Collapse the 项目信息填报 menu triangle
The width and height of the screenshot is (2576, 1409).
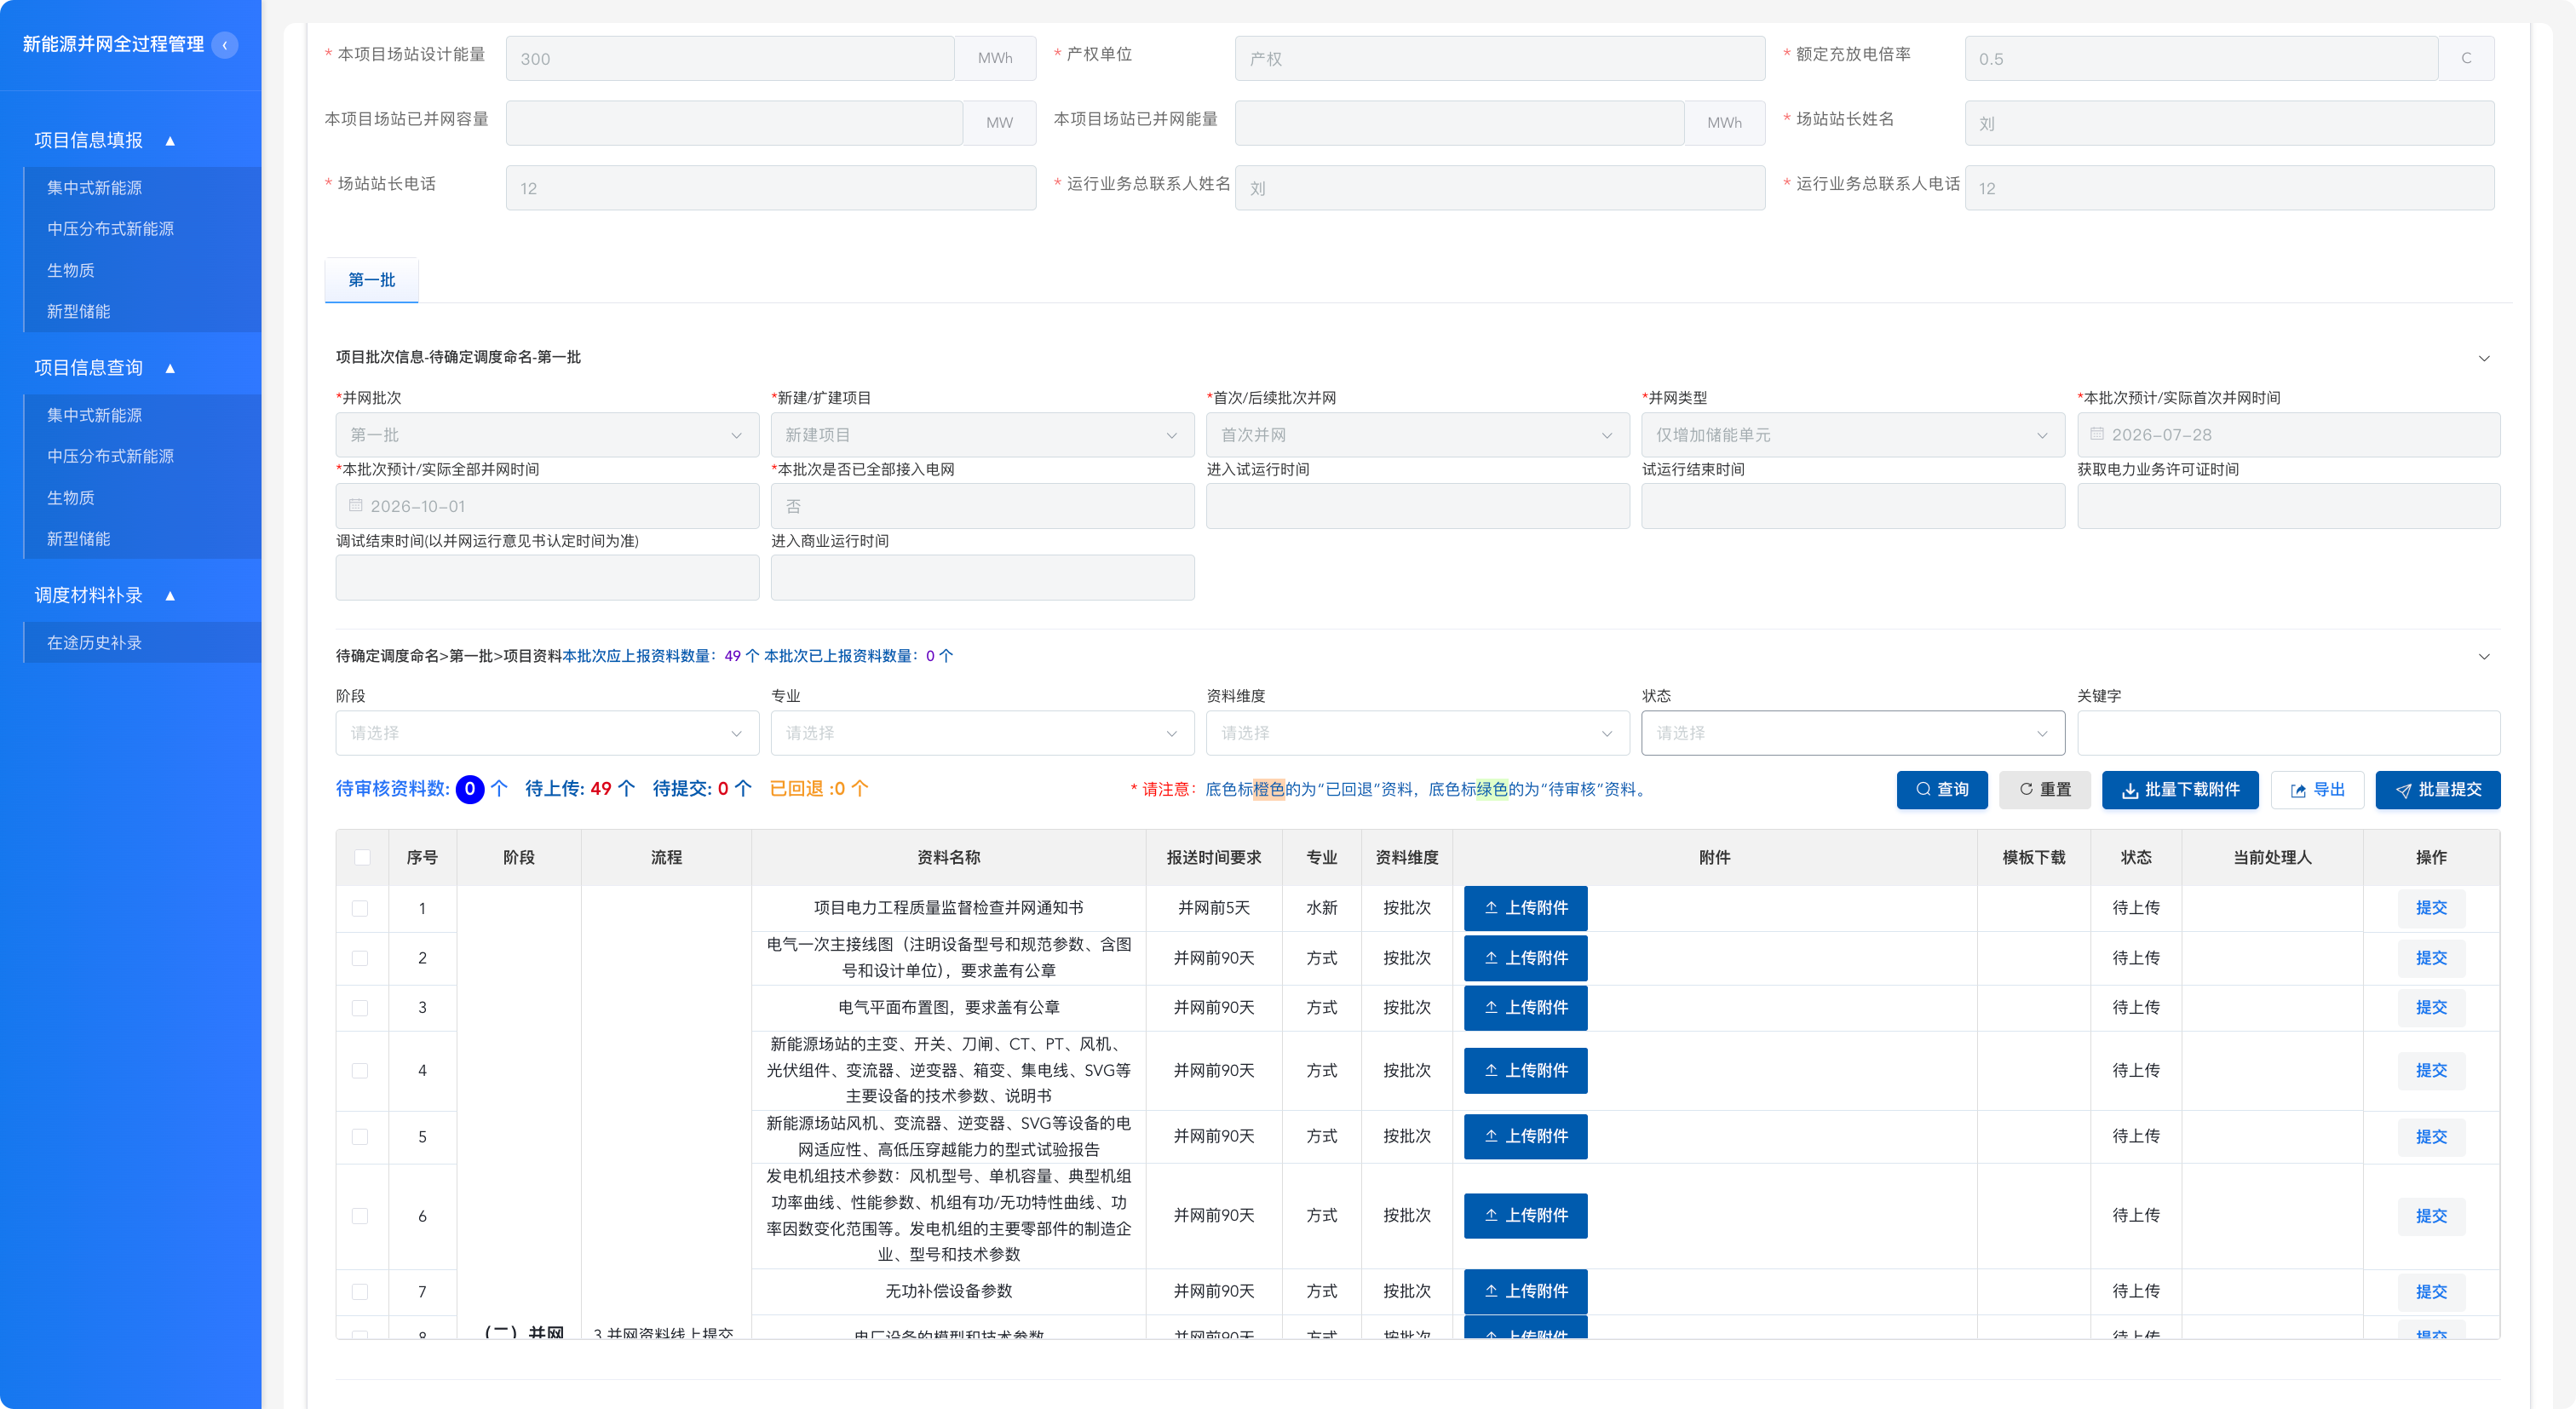[x=170, y=141]
